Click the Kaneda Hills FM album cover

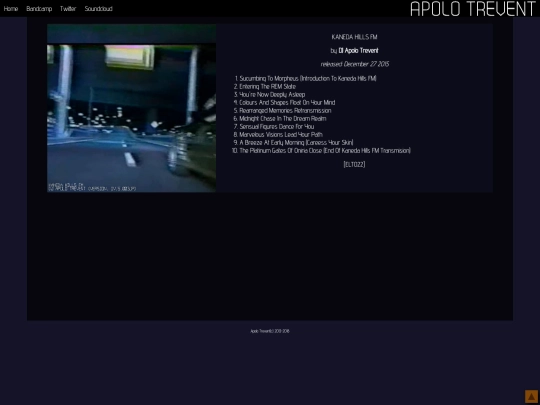[132, 108]
